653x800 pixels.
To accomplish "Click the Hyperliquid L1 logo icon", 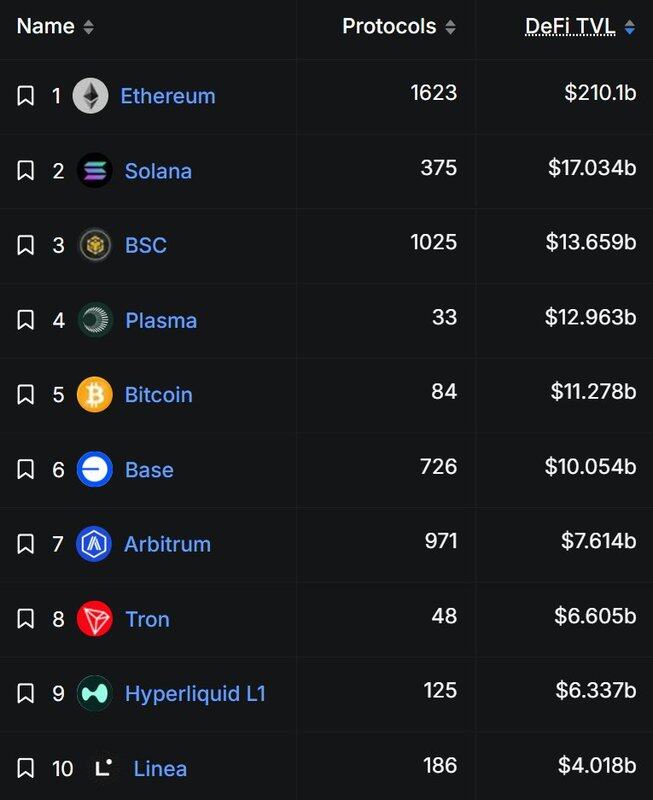I will click(x=95, y=693).
